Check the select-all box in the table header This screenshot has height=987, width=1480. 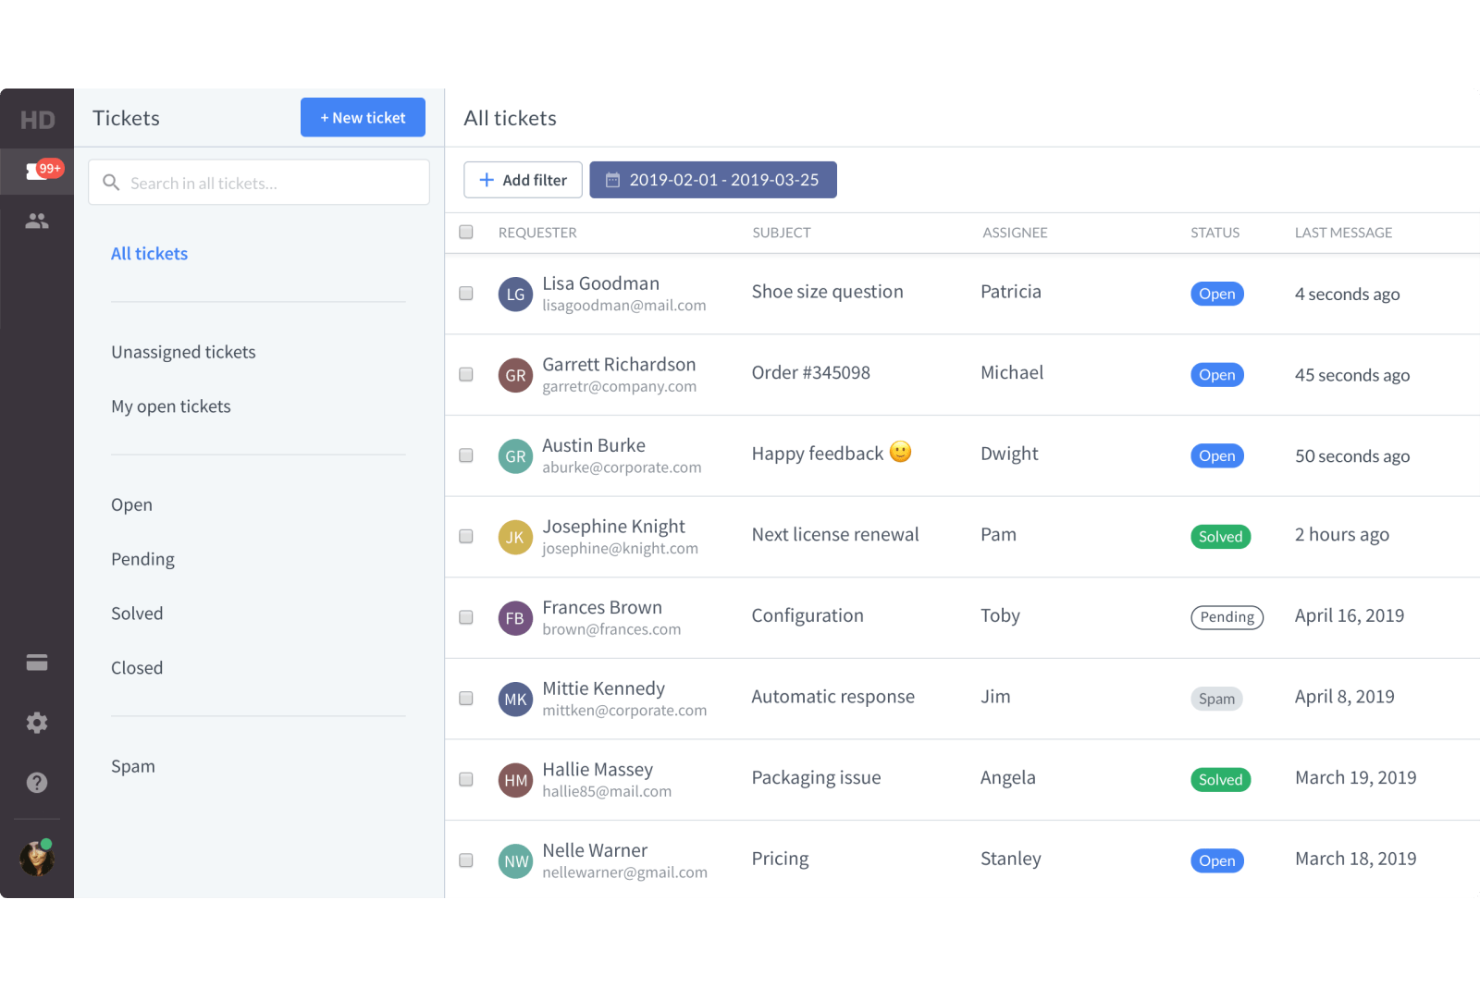pyautogui.click(x=465, y=231)
